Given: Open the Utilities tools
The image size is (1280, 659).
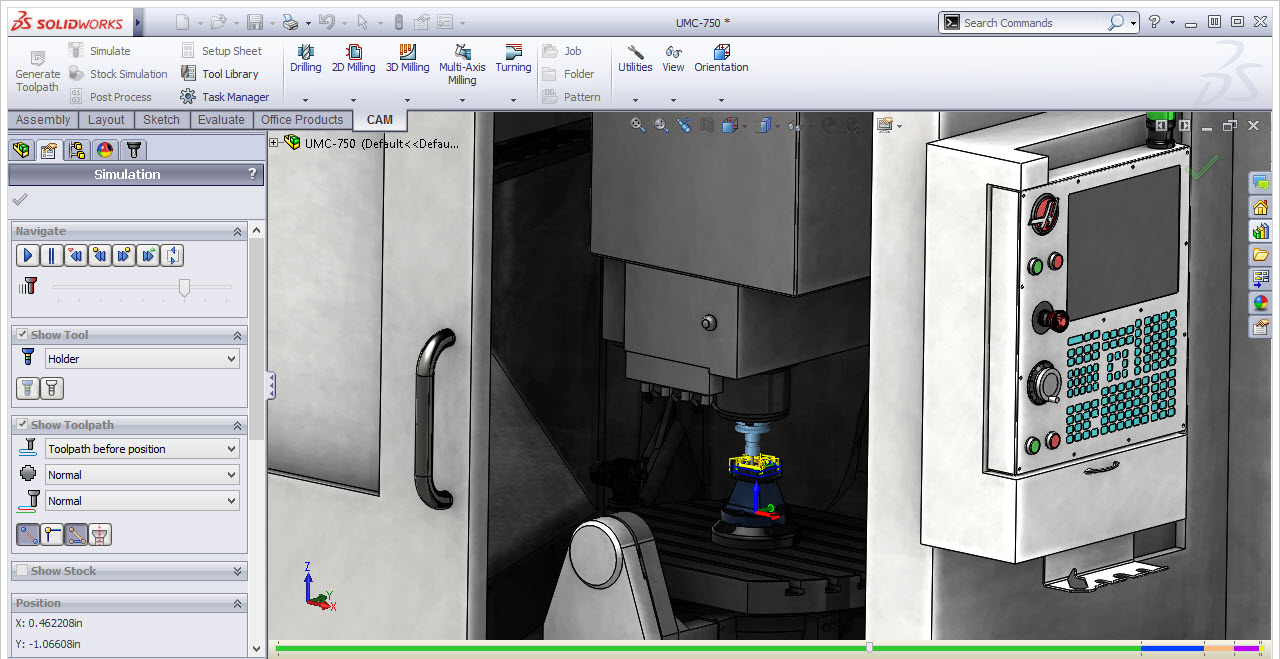Looking at the screenshot, I should point(635,59).
